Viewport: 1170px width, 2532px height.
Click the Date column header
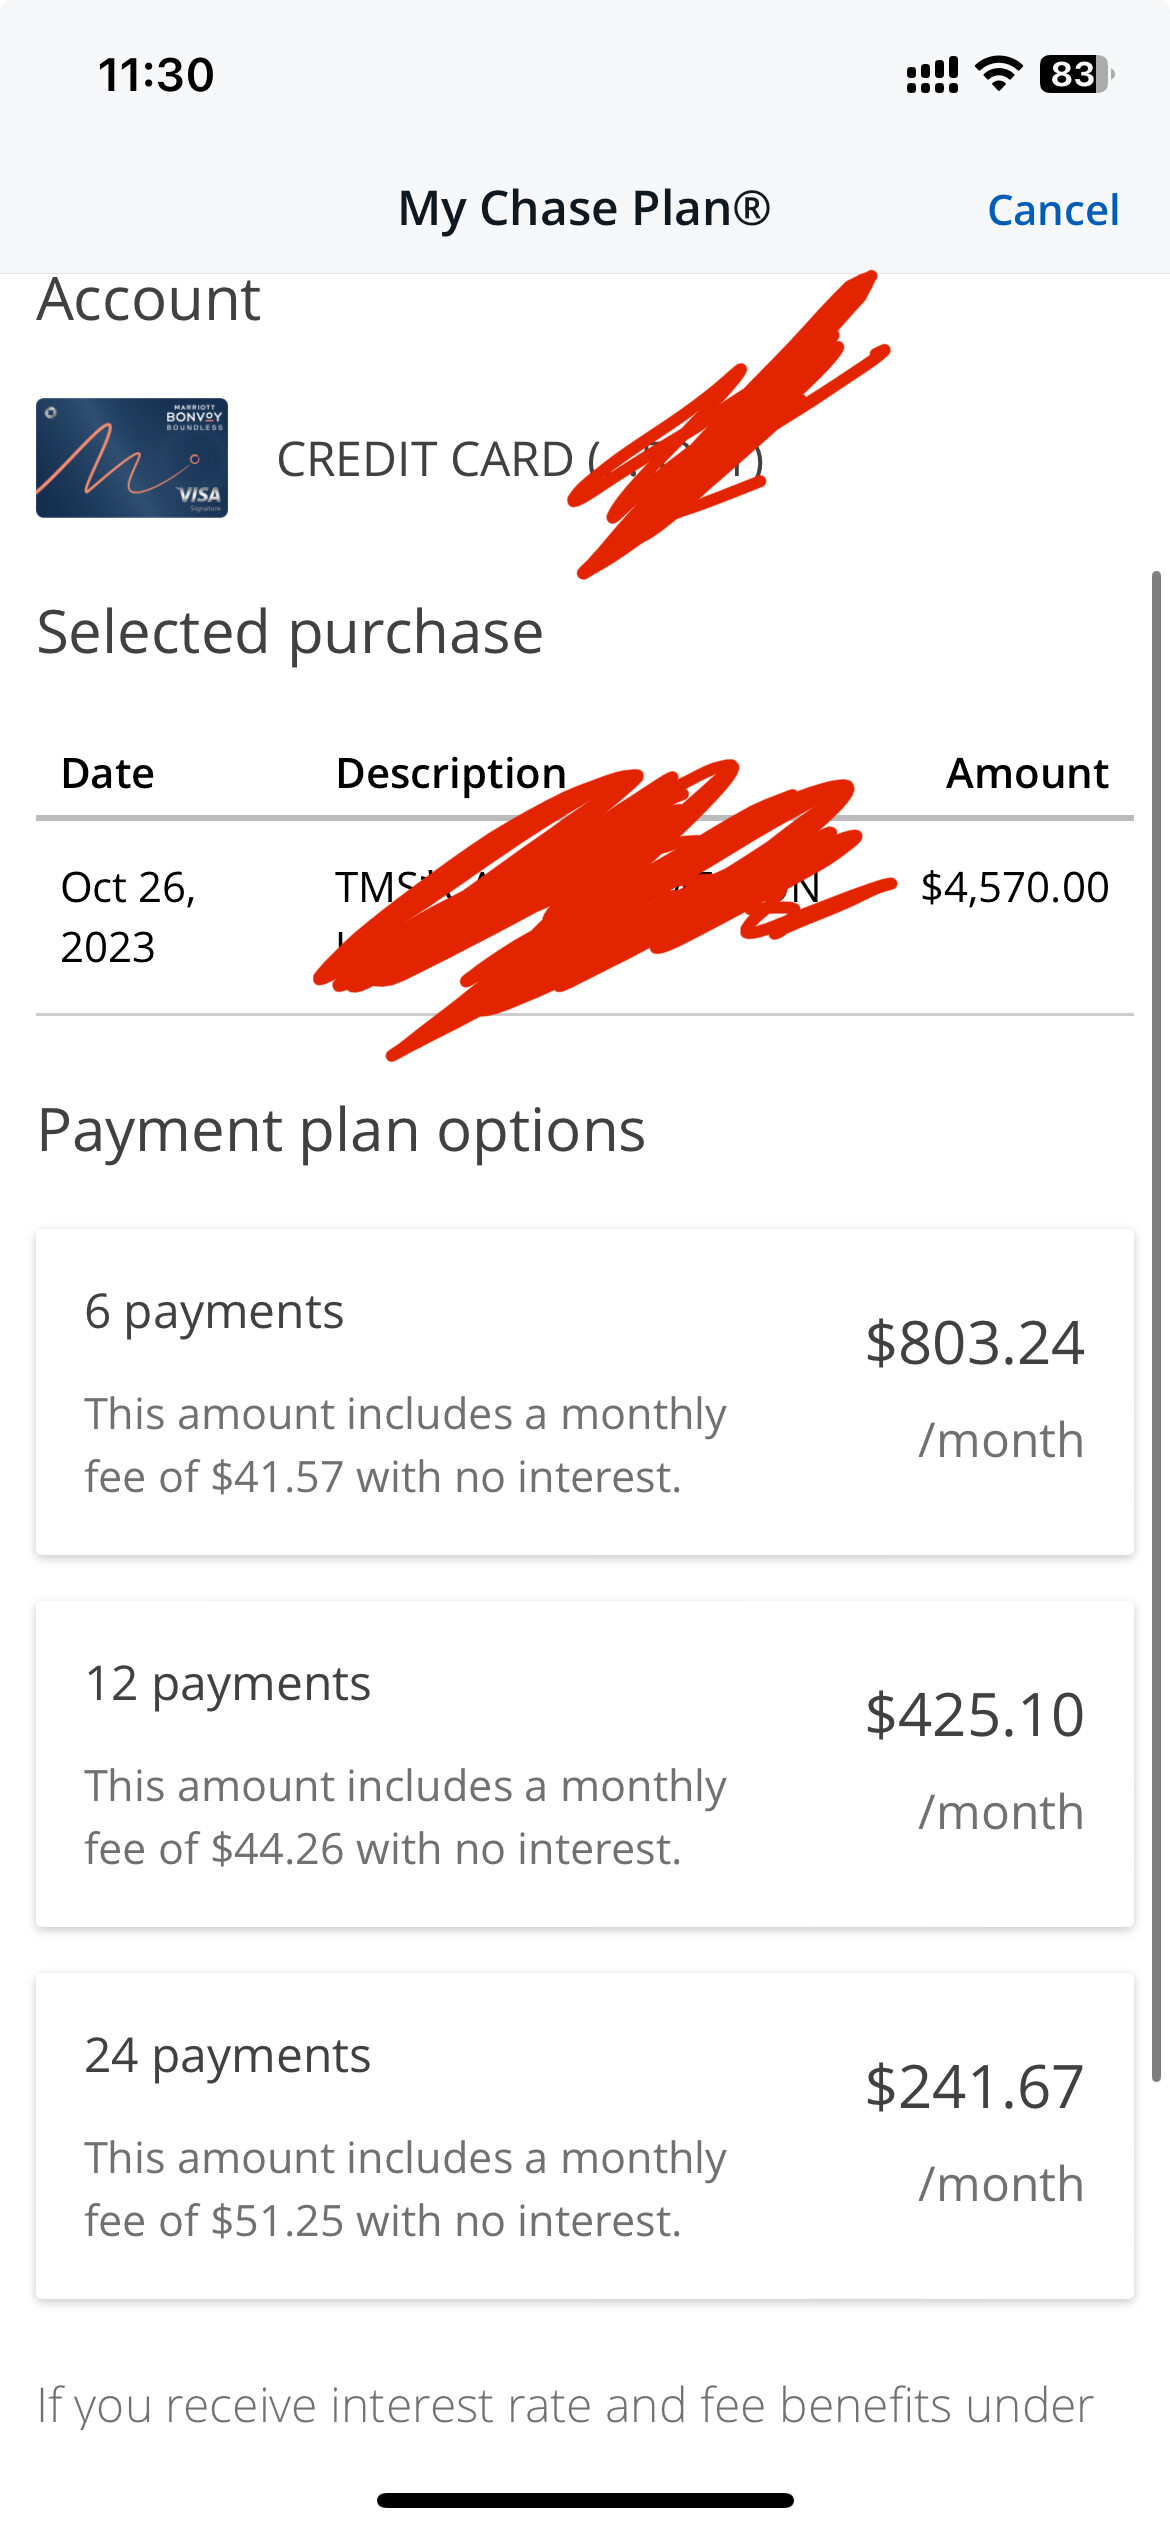pyautogui.click(x=108, y=774)
